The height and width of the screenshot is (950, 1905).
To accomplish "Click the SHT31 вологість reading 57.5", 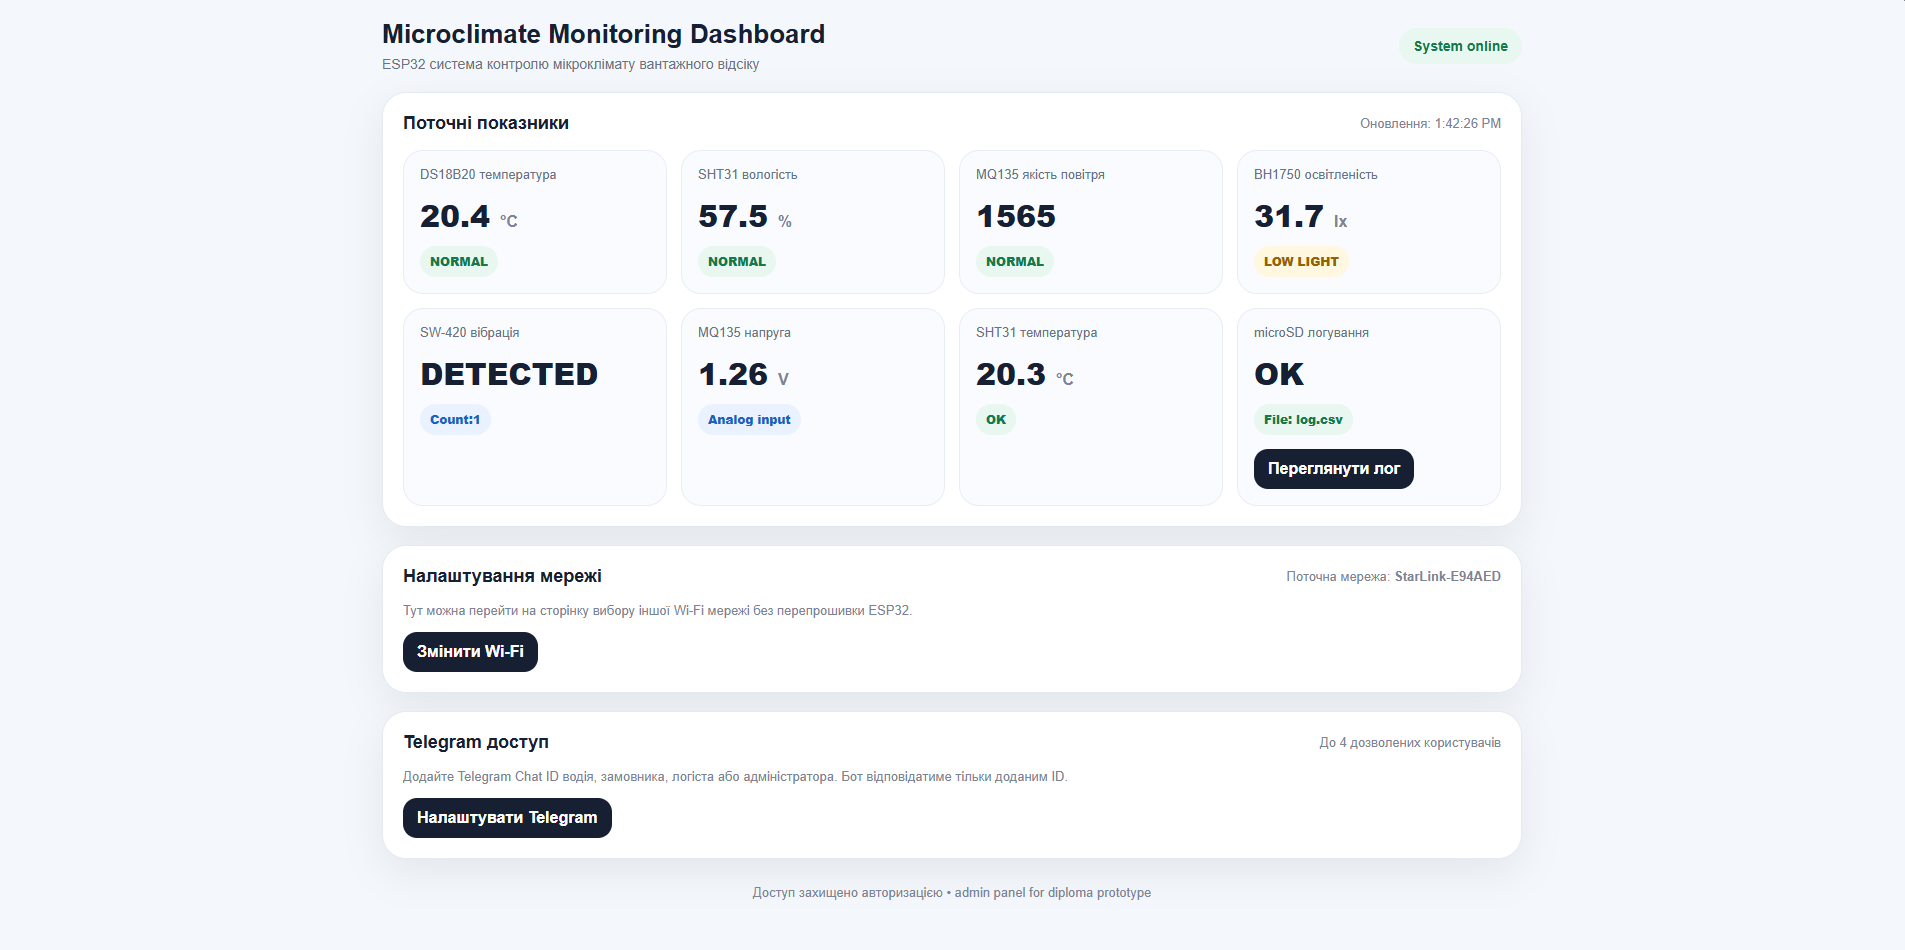I will [733, 216].
